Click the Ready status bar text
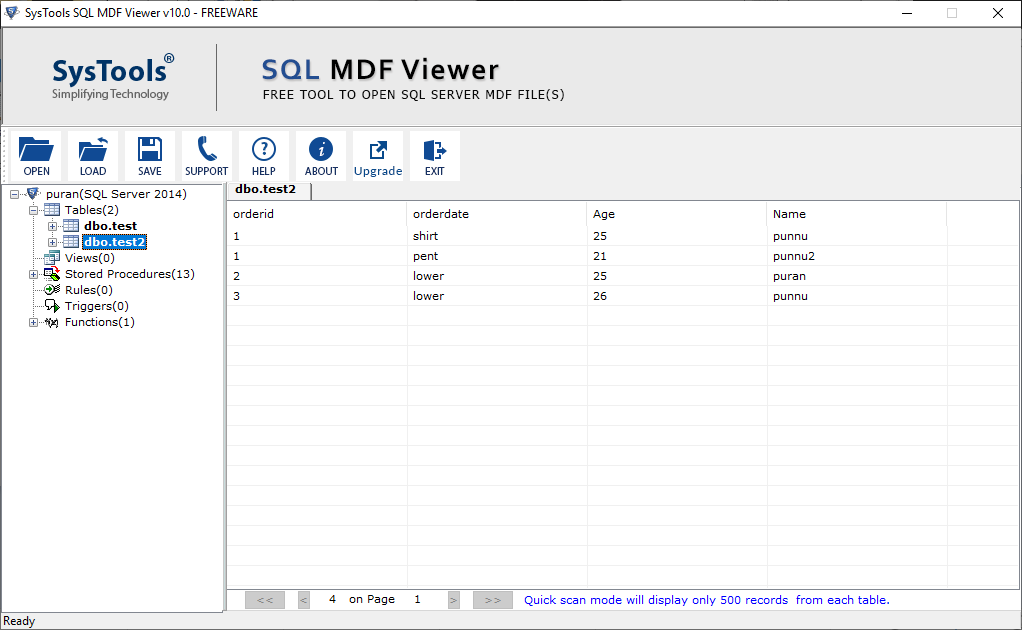 [x=19, y=621]
